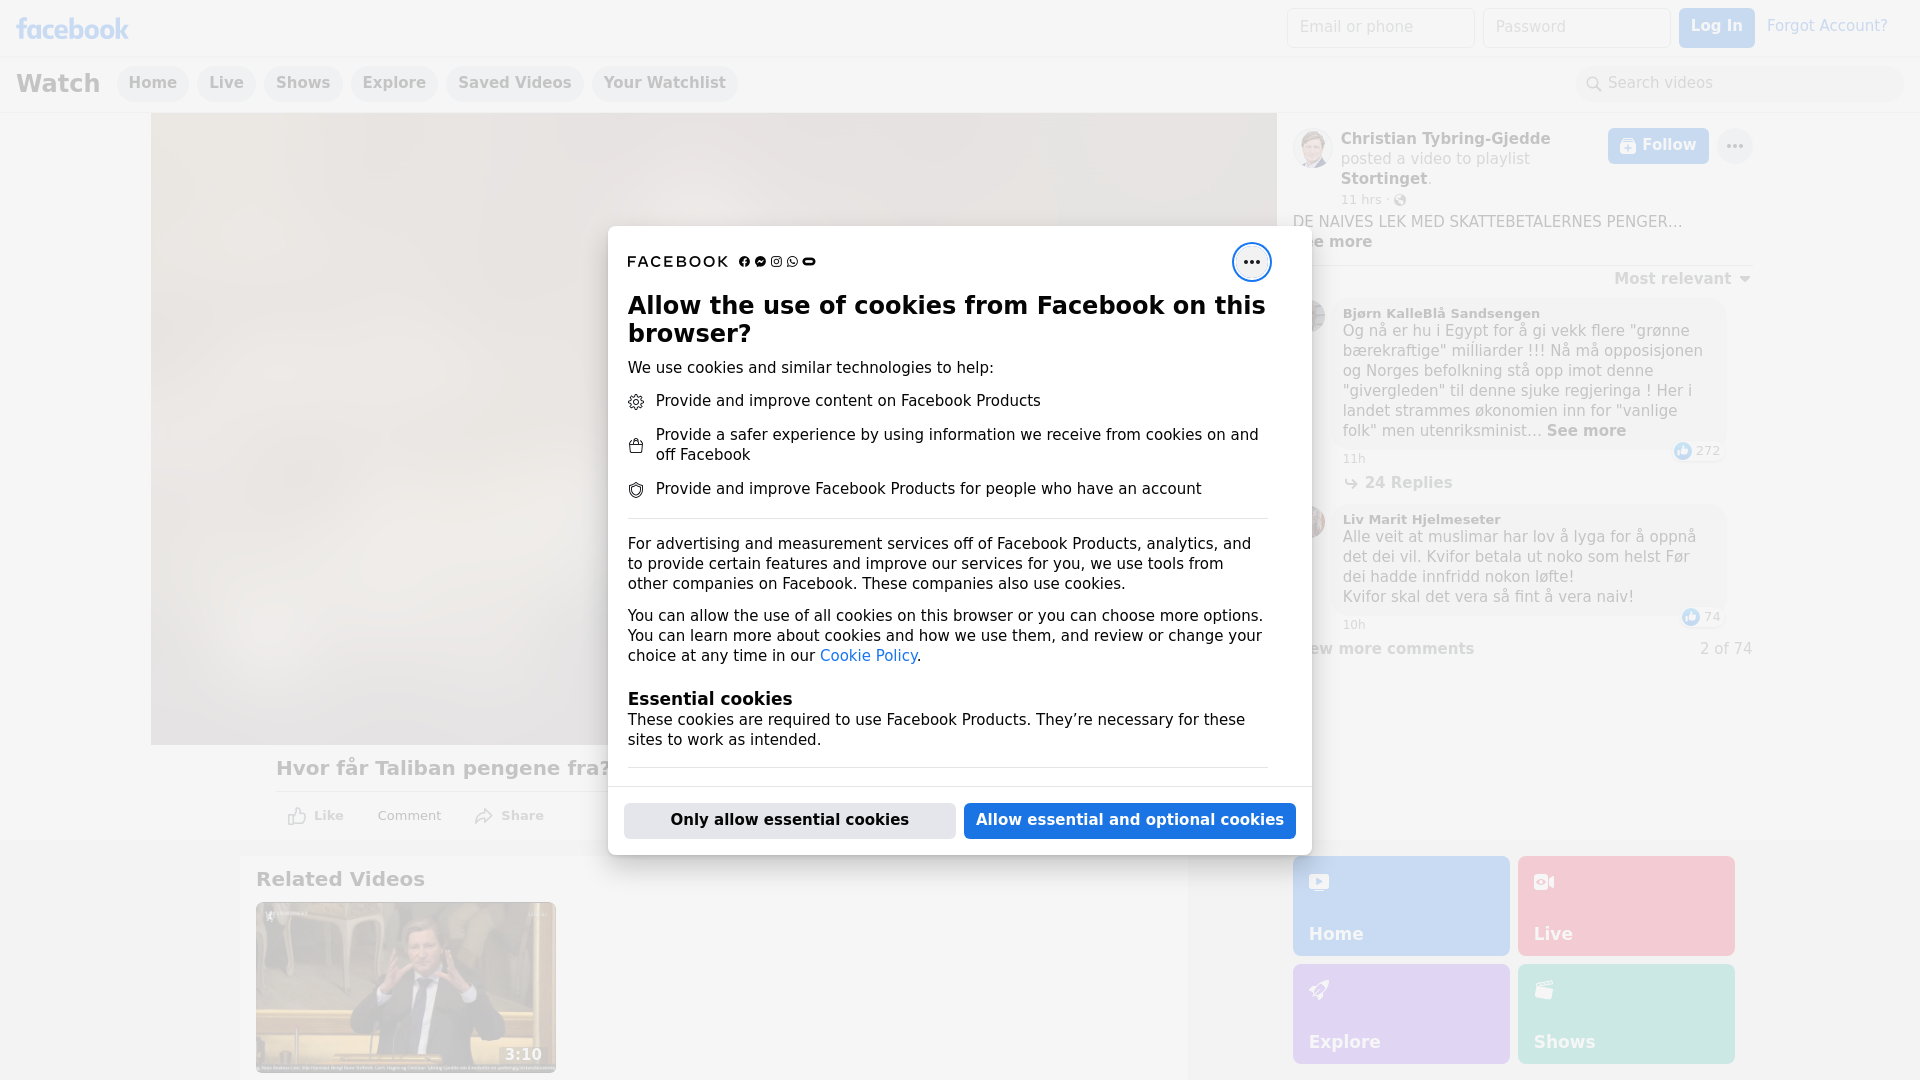Screen dimensions: 1920x1080
Task: Open the green Shows card
Action: pos(1626,1014)
